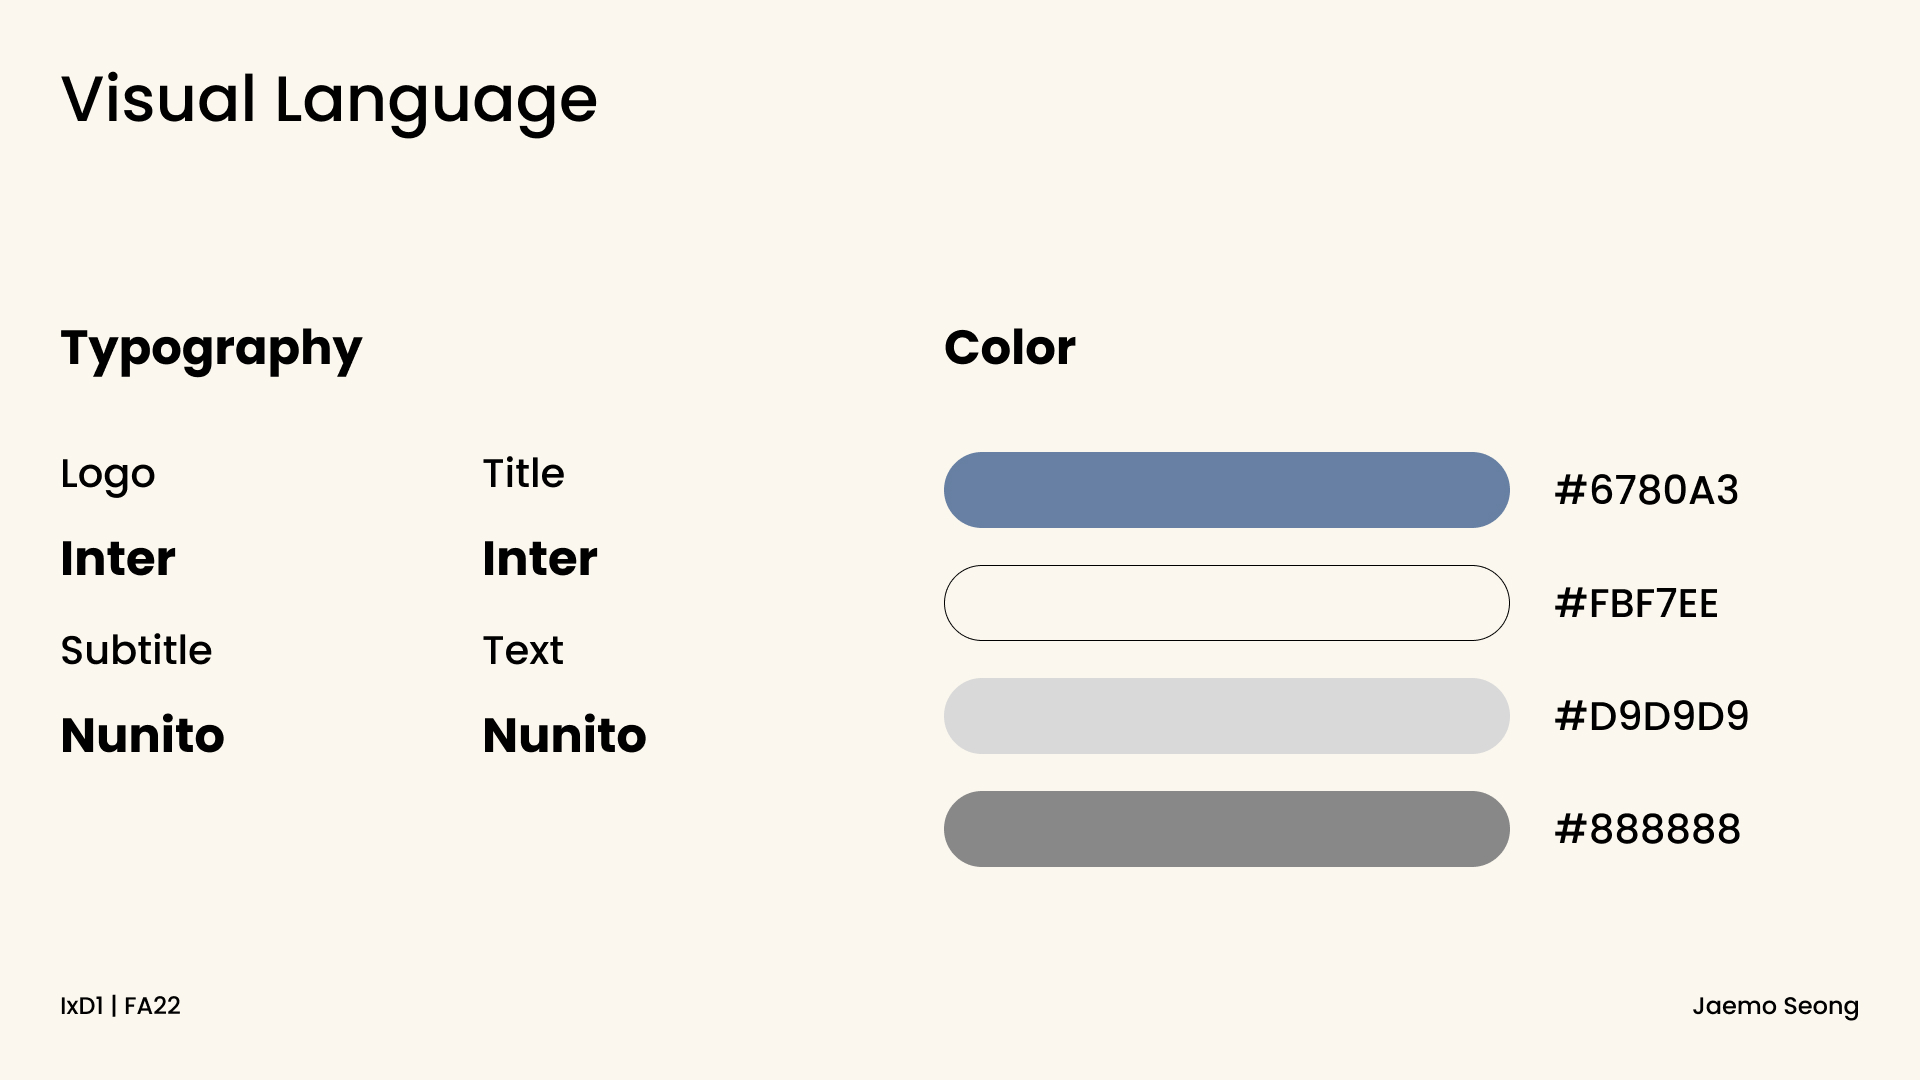Click the #D9D9D9 hex code text
The height and width of the screenshot is (1080, 1920).
pyautogui.click(x=1651, y=716)
